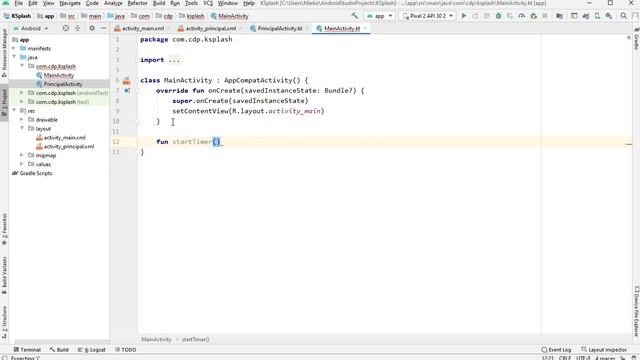
Task: Open the SDK Manager icon
Action: [609, 16]
